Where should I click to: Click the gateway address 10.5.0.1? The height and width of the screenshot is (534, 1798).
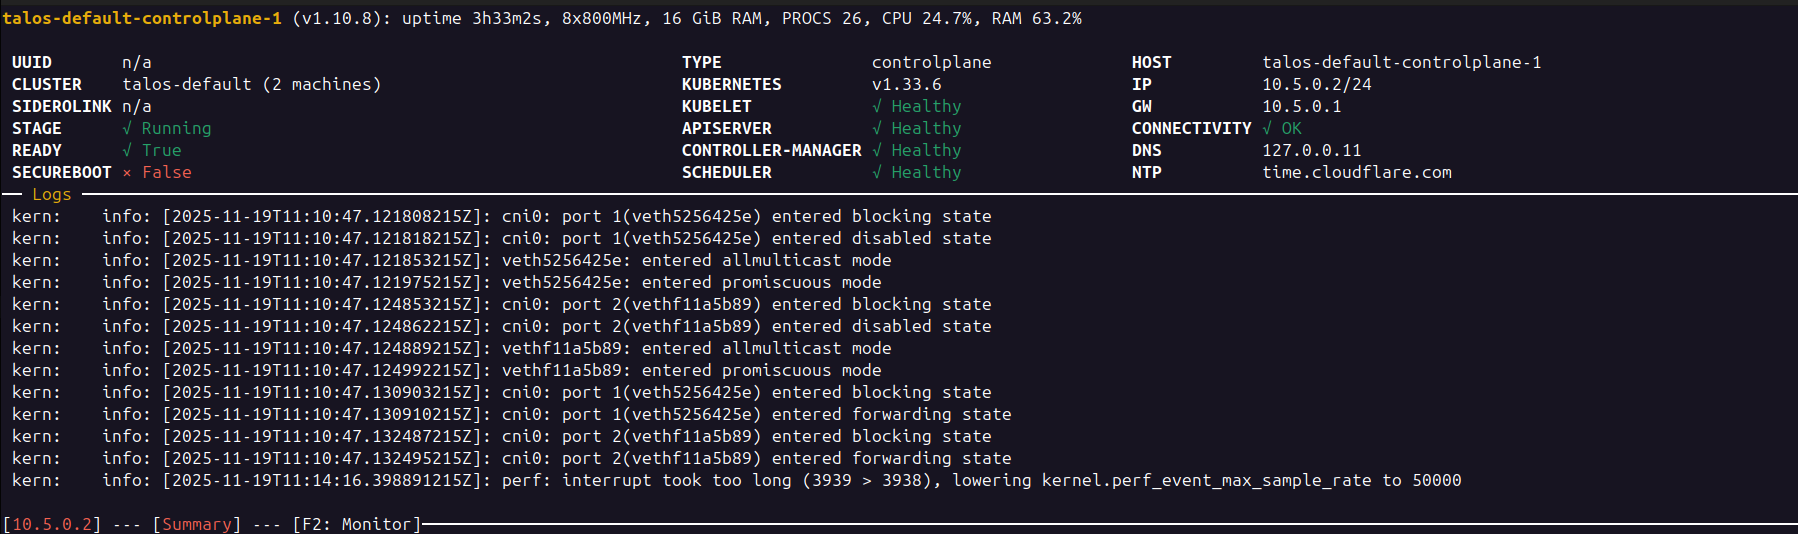[x=1301, y=107]
